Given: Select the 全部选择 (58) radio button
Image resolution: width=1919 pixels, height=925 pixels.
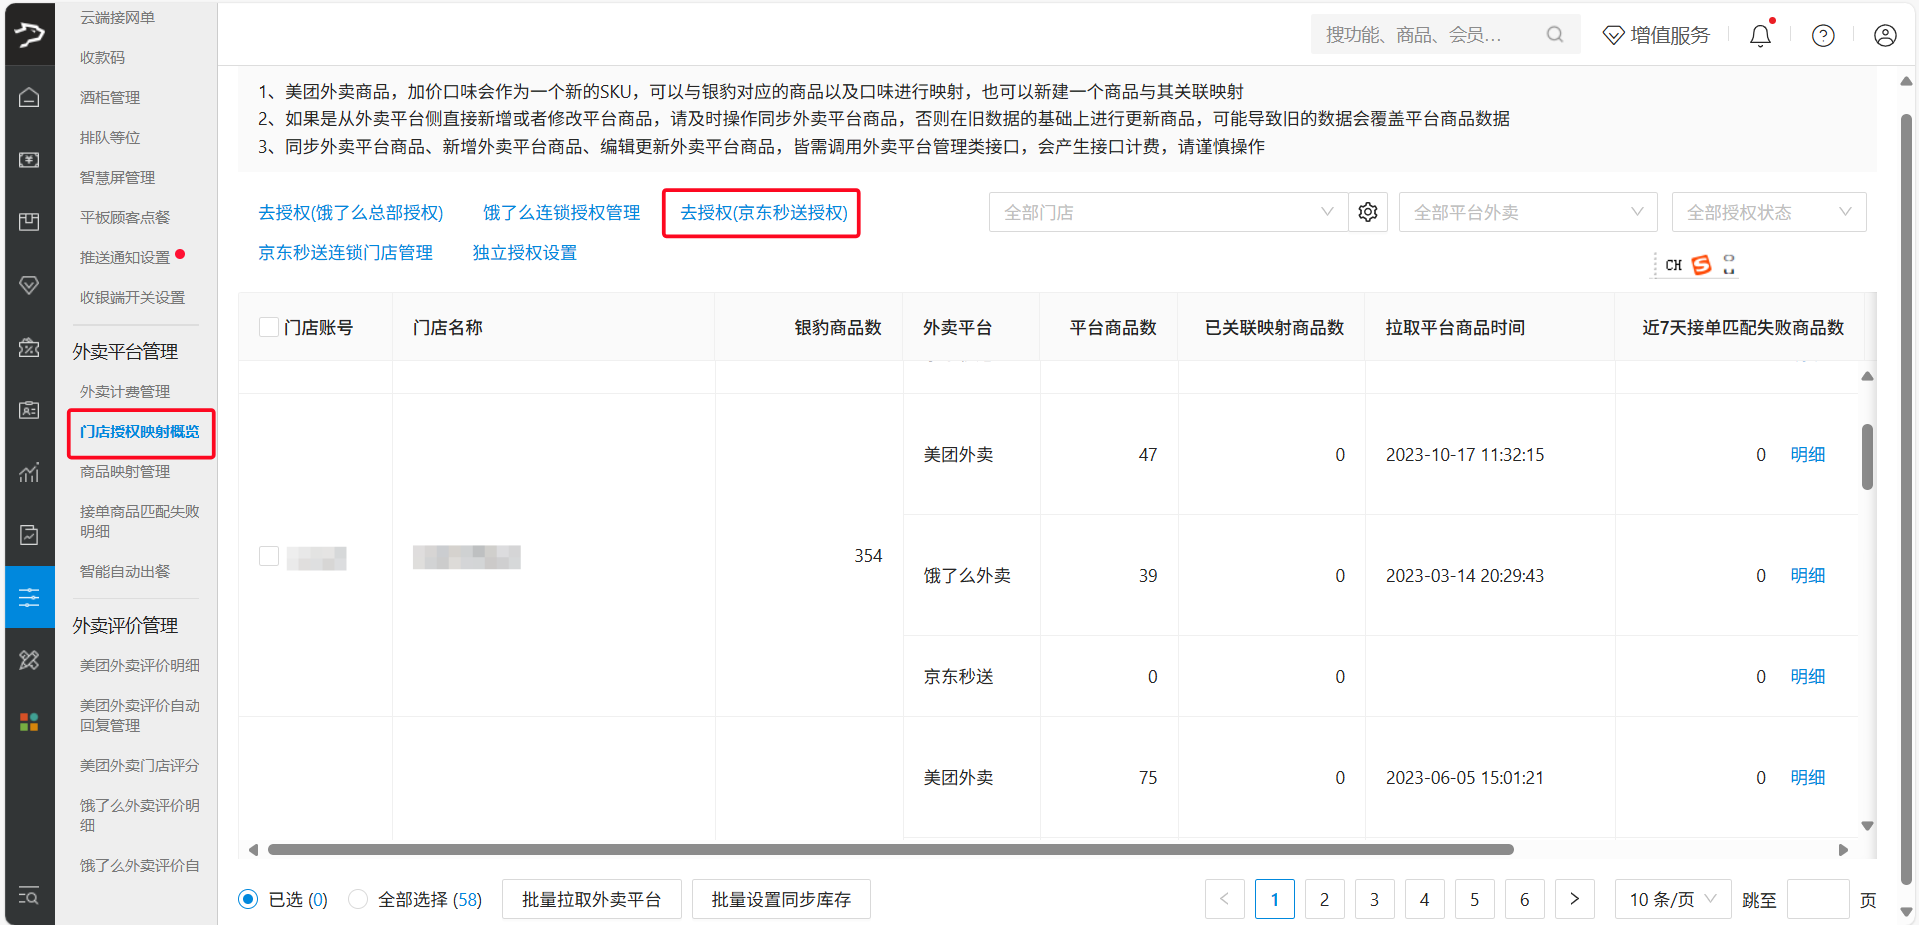Looking at the screenshot, I should pos(357,900).
